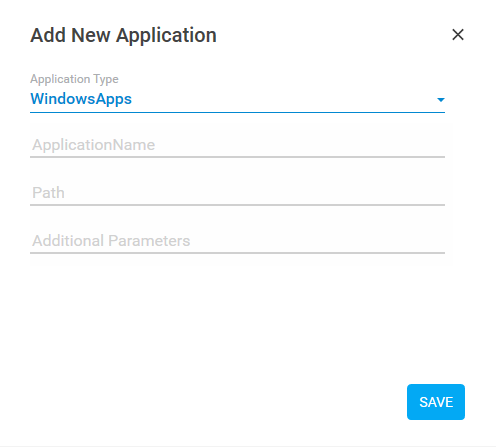496x447 pixels.
Task: Submit form using SAVE
Action: point(436,402)
